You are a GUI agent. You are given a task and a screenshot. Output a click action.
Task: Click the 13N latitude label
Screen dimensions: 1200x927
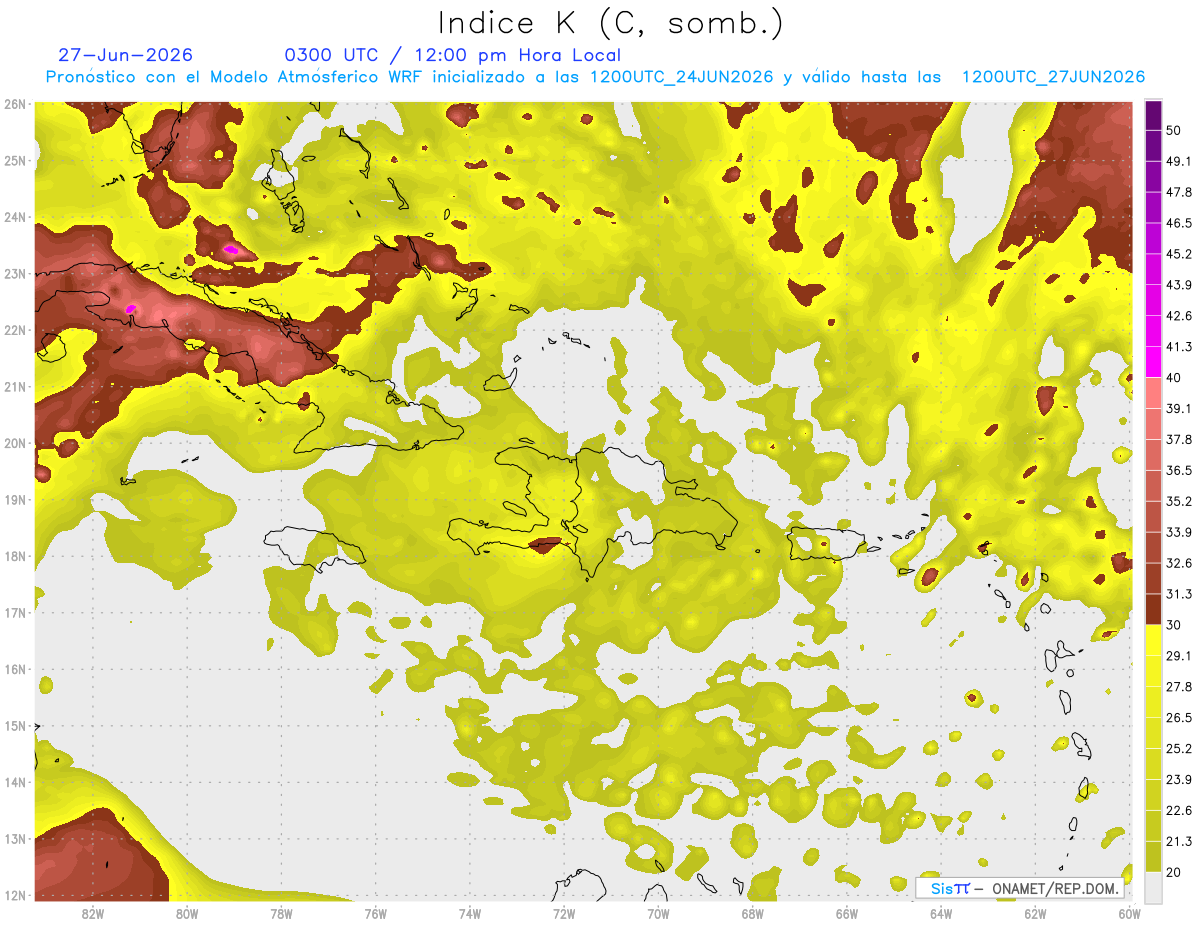(x=14, y=839)
